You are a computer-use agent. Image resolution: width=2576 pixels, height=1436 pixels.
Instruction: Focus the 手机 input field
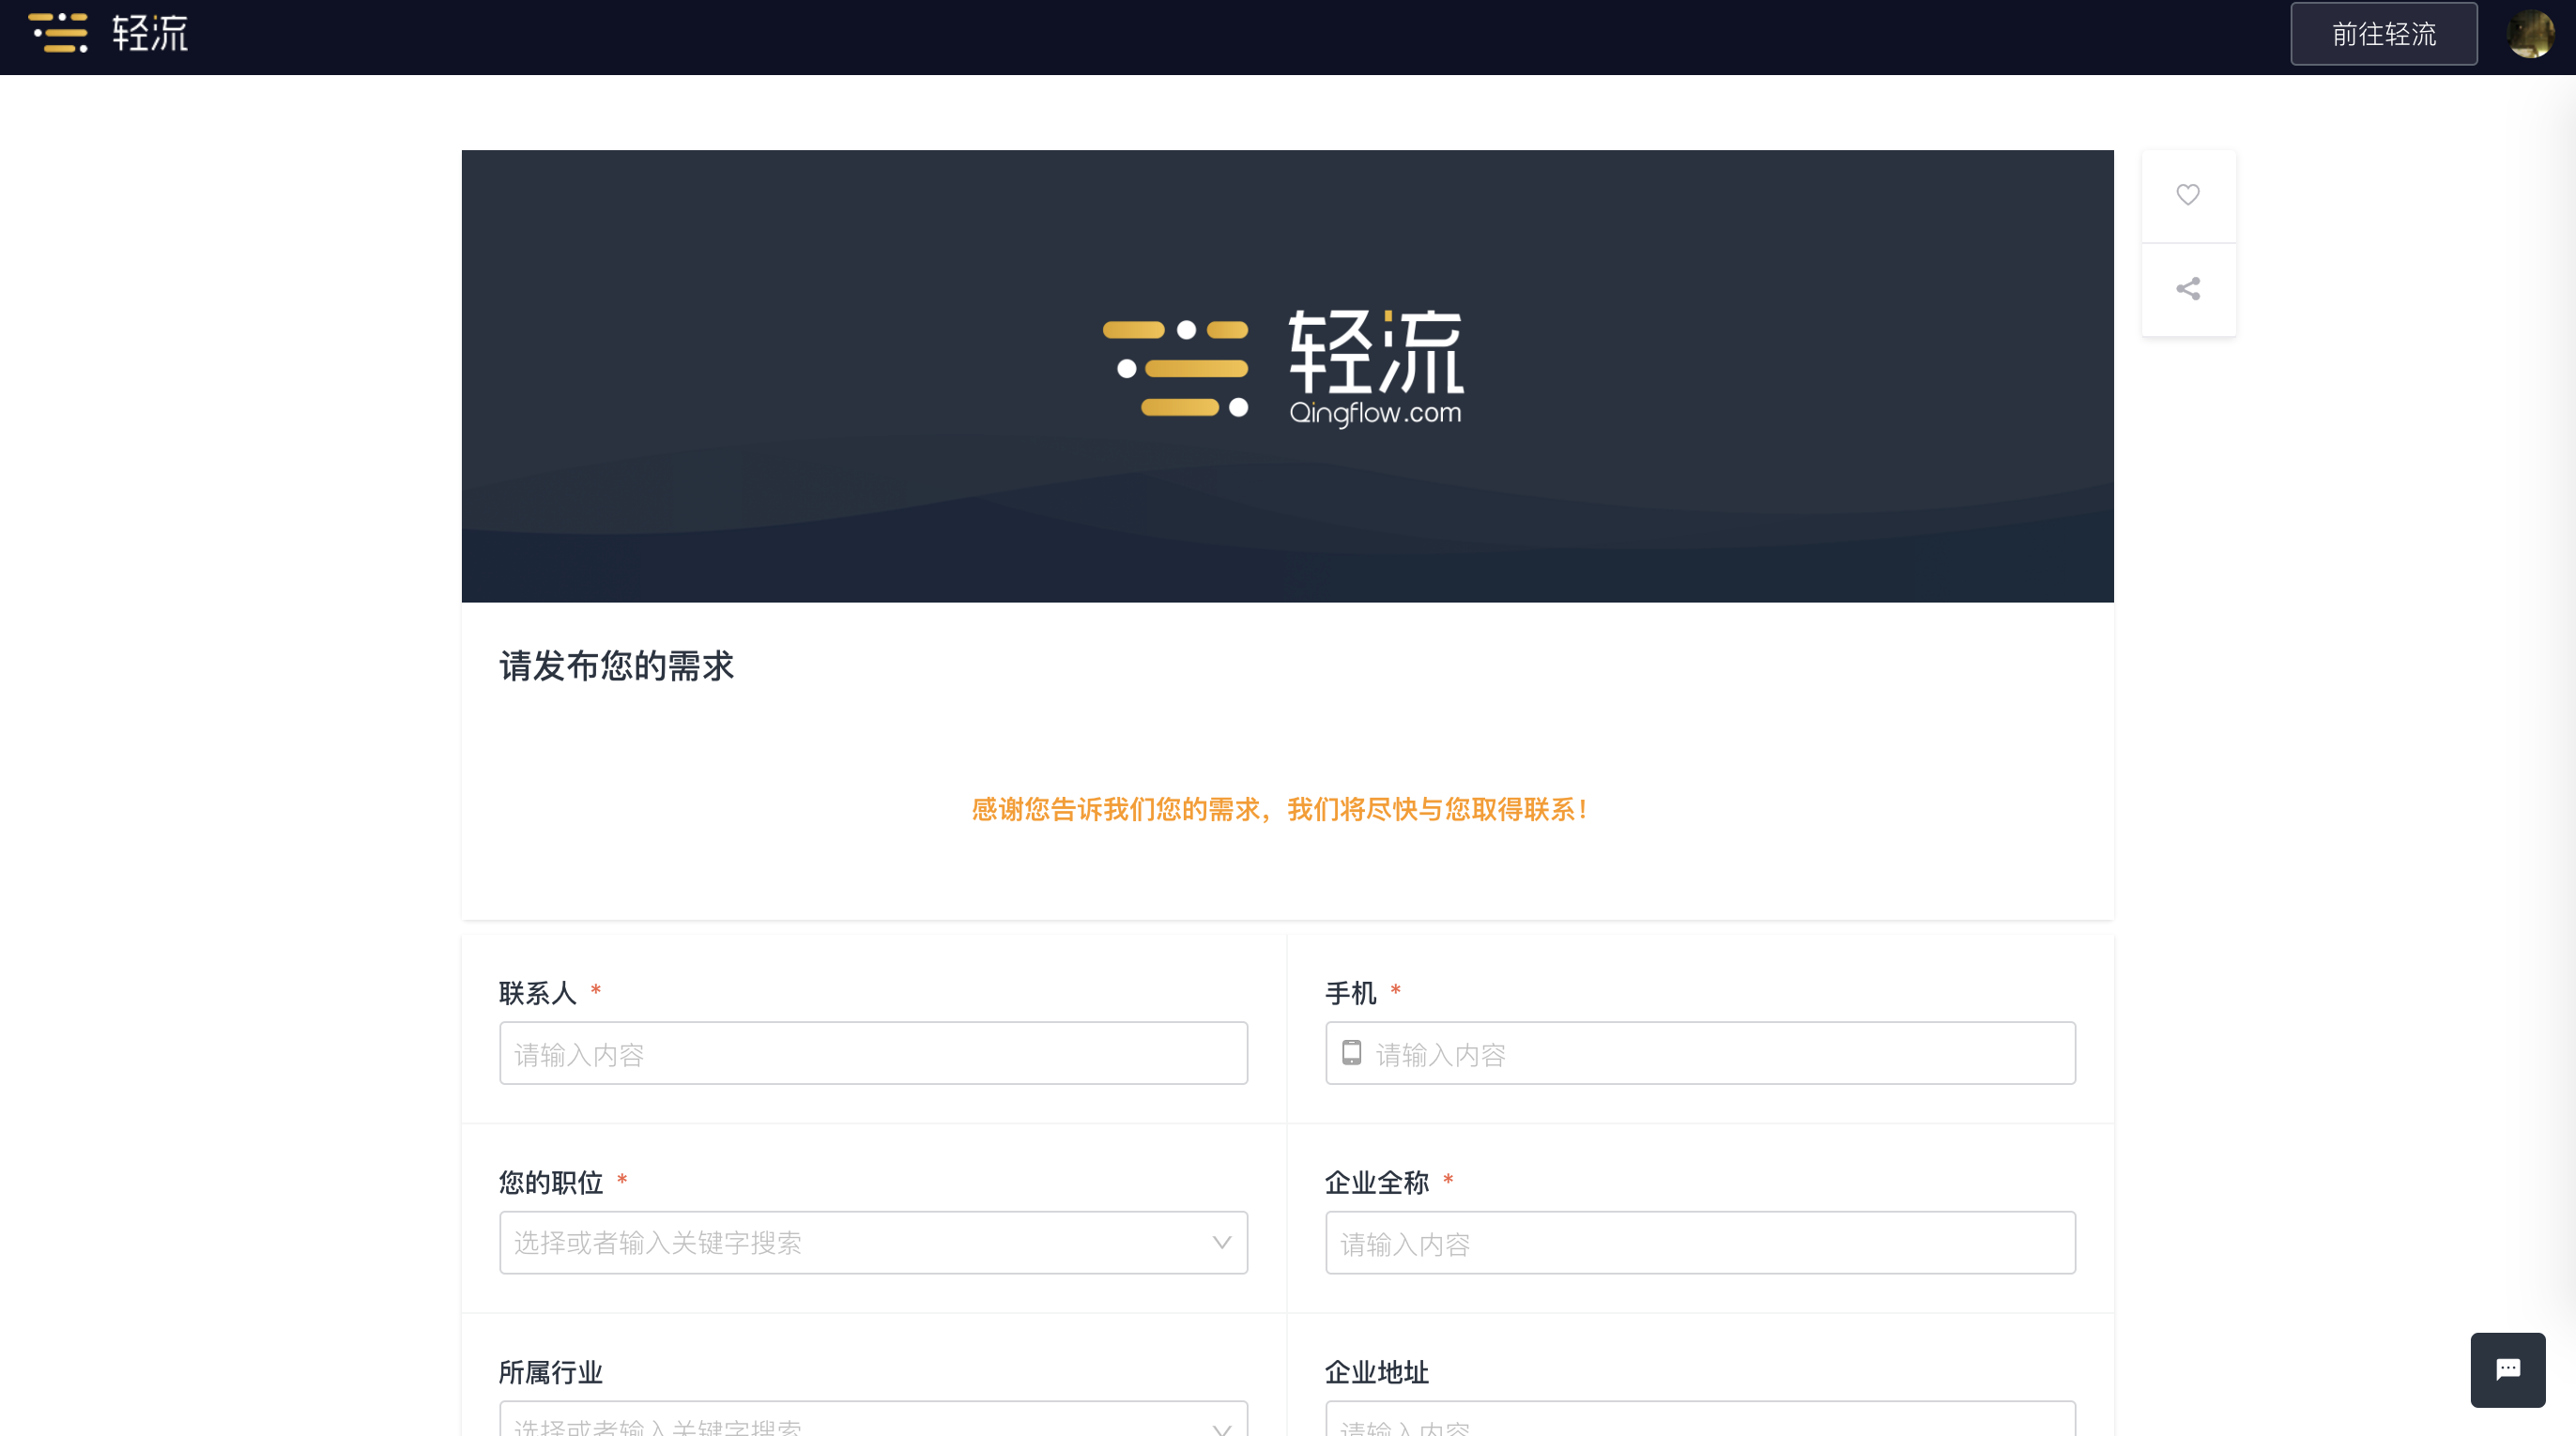[1700, 1053]
